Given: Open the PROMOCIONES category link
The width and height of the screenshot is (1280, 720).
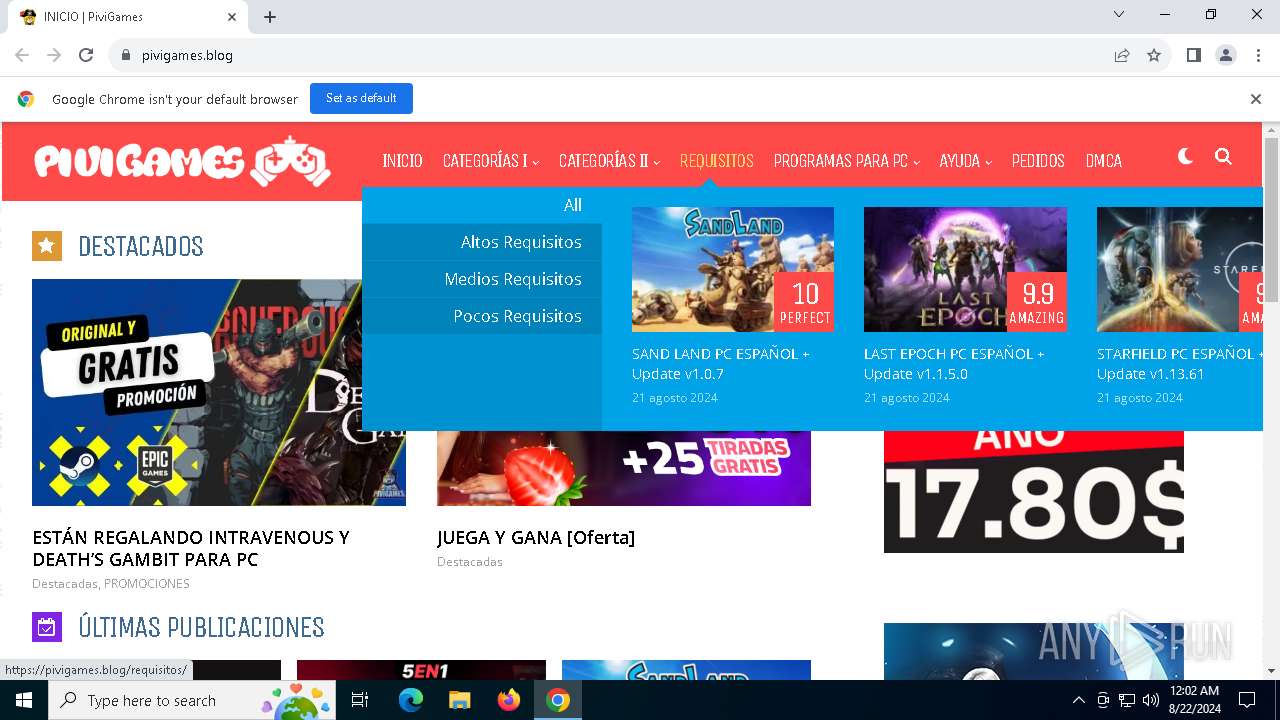Looking at the screenshot, I should [147, 584].
